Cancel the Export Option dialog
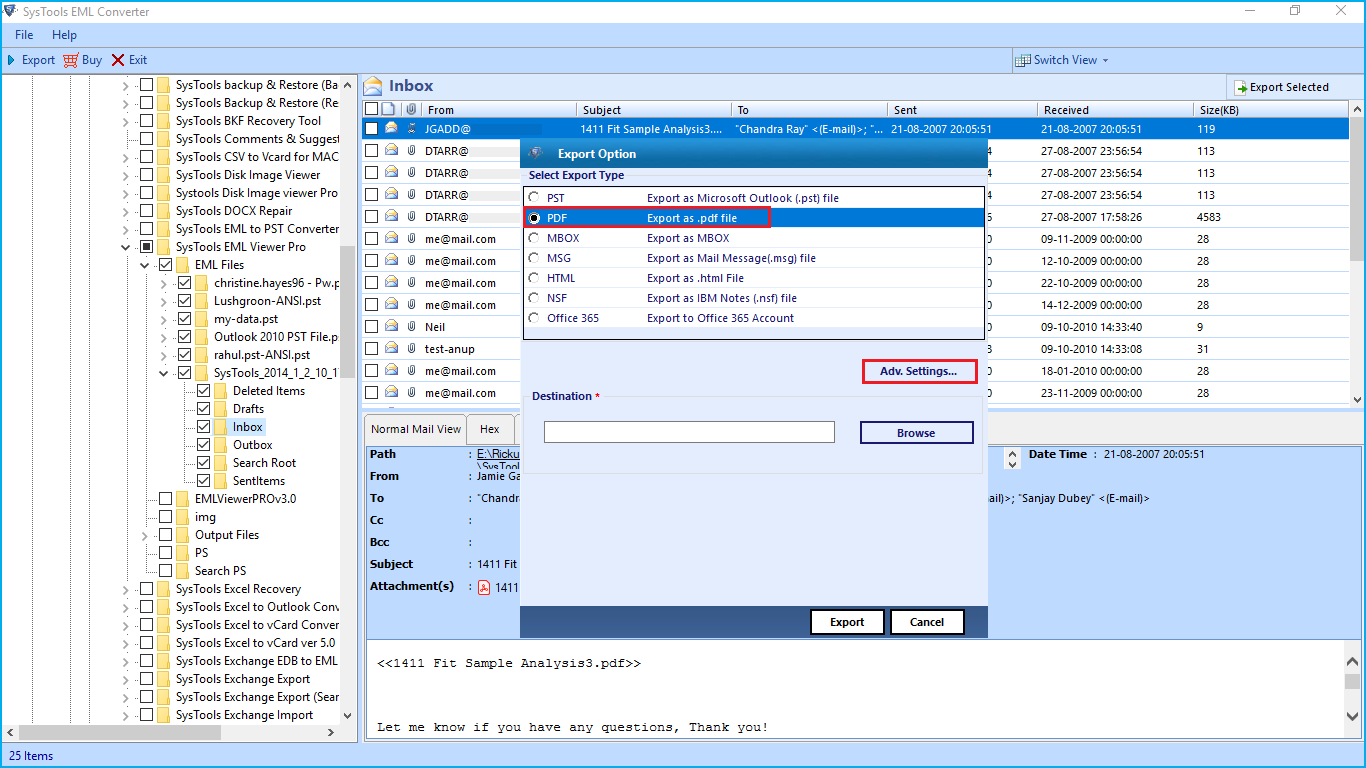The width and height of the screenshot is (1366, 768). point(927,622)
